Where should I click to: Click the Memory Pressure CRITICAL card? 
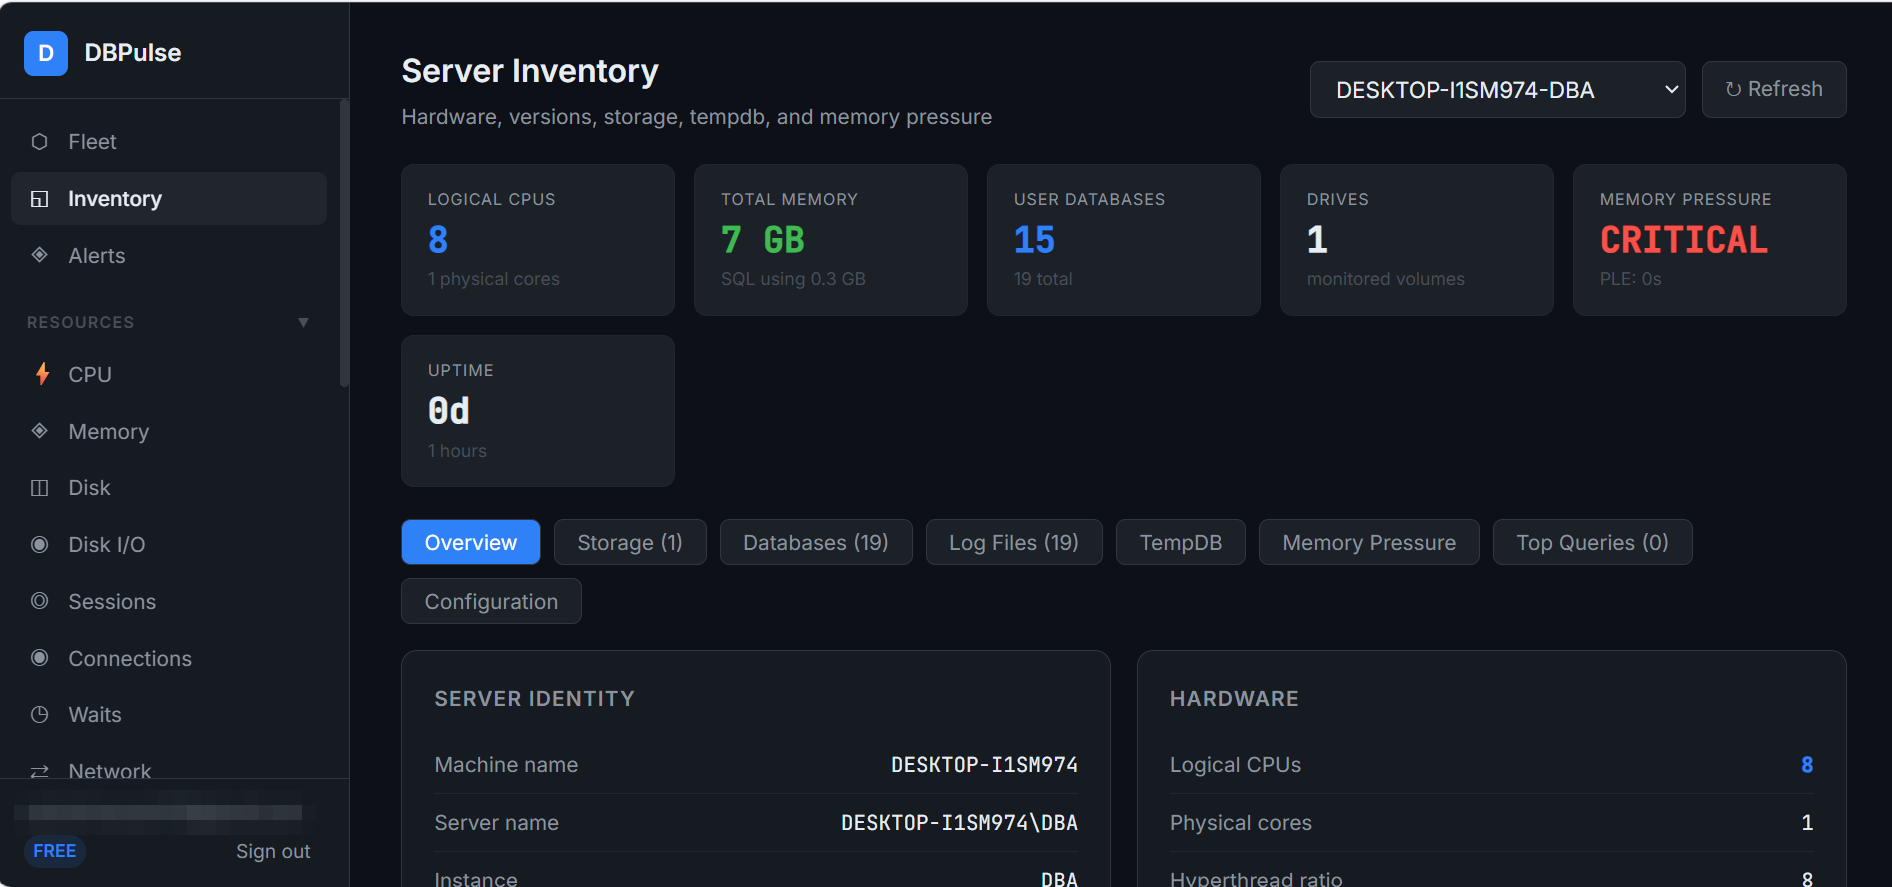click(1710, 240)
